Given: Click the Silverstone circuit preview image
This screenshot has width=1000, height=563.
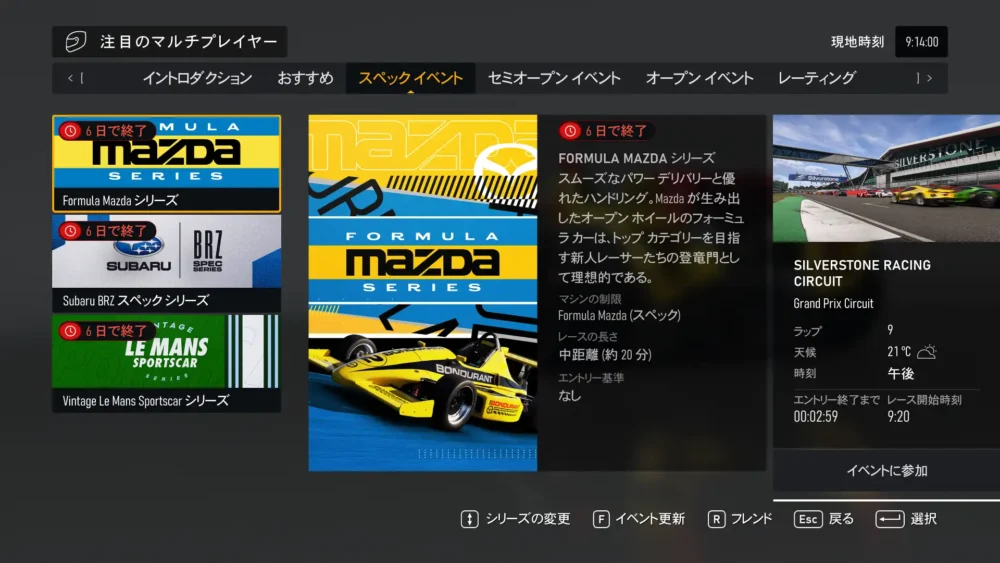Looking at the screenshot, I should tap(886, 179).
